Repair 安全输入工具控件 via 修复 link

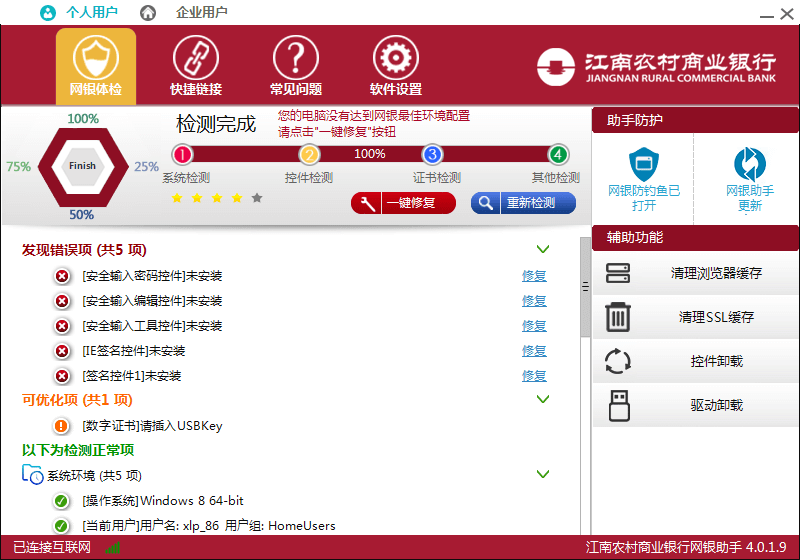534,326
